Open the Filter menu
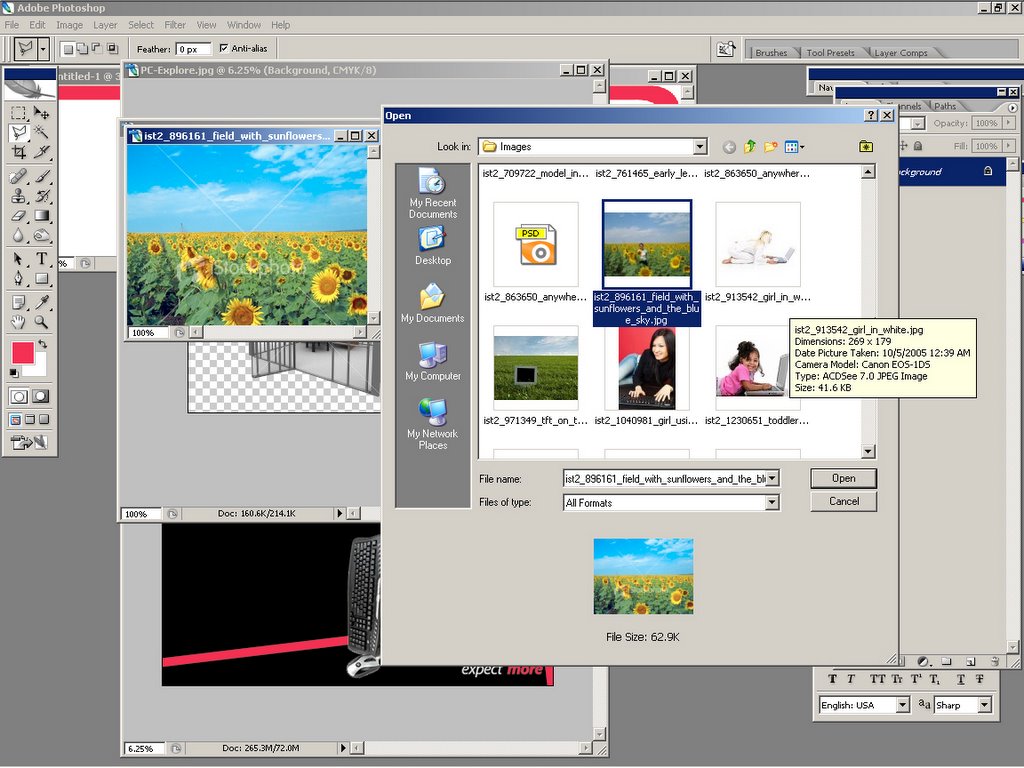Image resolution: width=1024 pixels, height=768 pixels. 175,25
